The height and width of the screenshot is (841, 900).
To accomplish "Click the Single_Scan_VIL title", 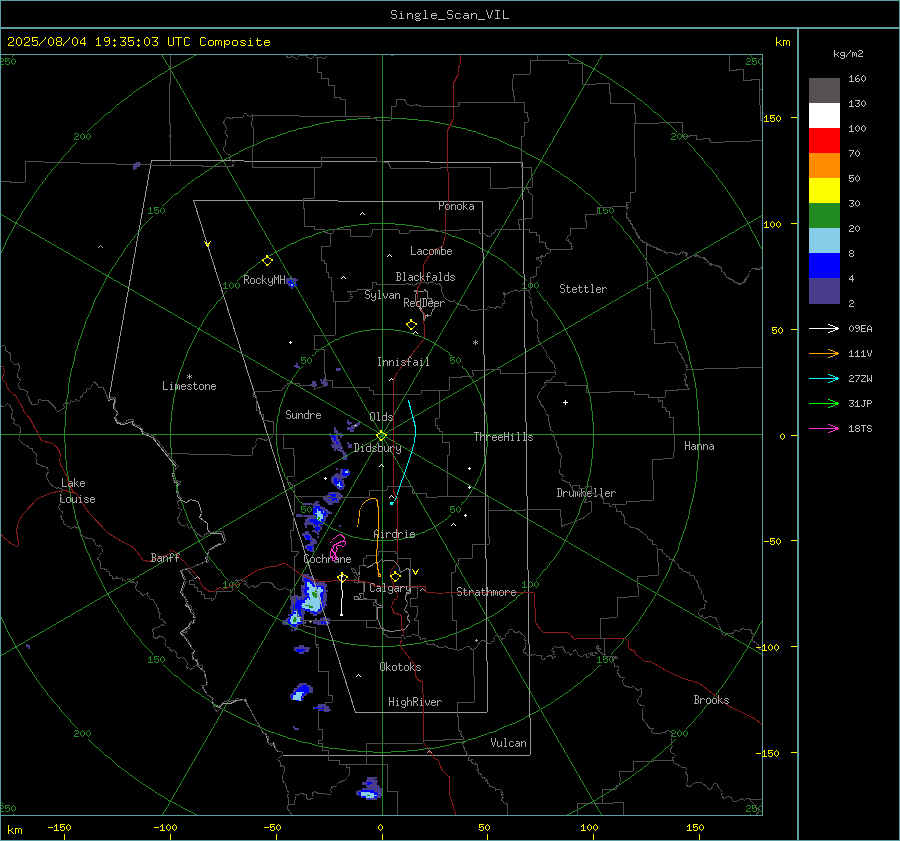I will [x=449, y=15].
